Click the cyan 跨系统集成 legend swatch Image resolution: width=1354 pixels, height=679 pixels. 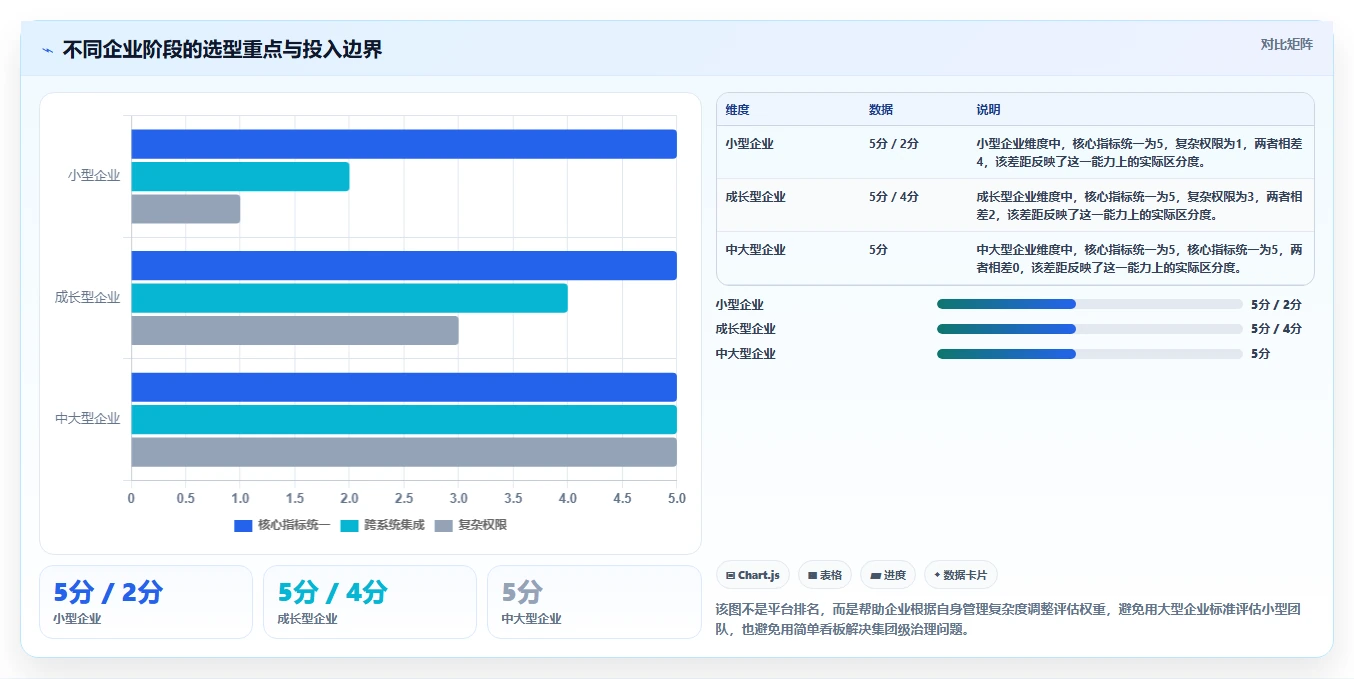pyautogui.click(x=349, y=525)
